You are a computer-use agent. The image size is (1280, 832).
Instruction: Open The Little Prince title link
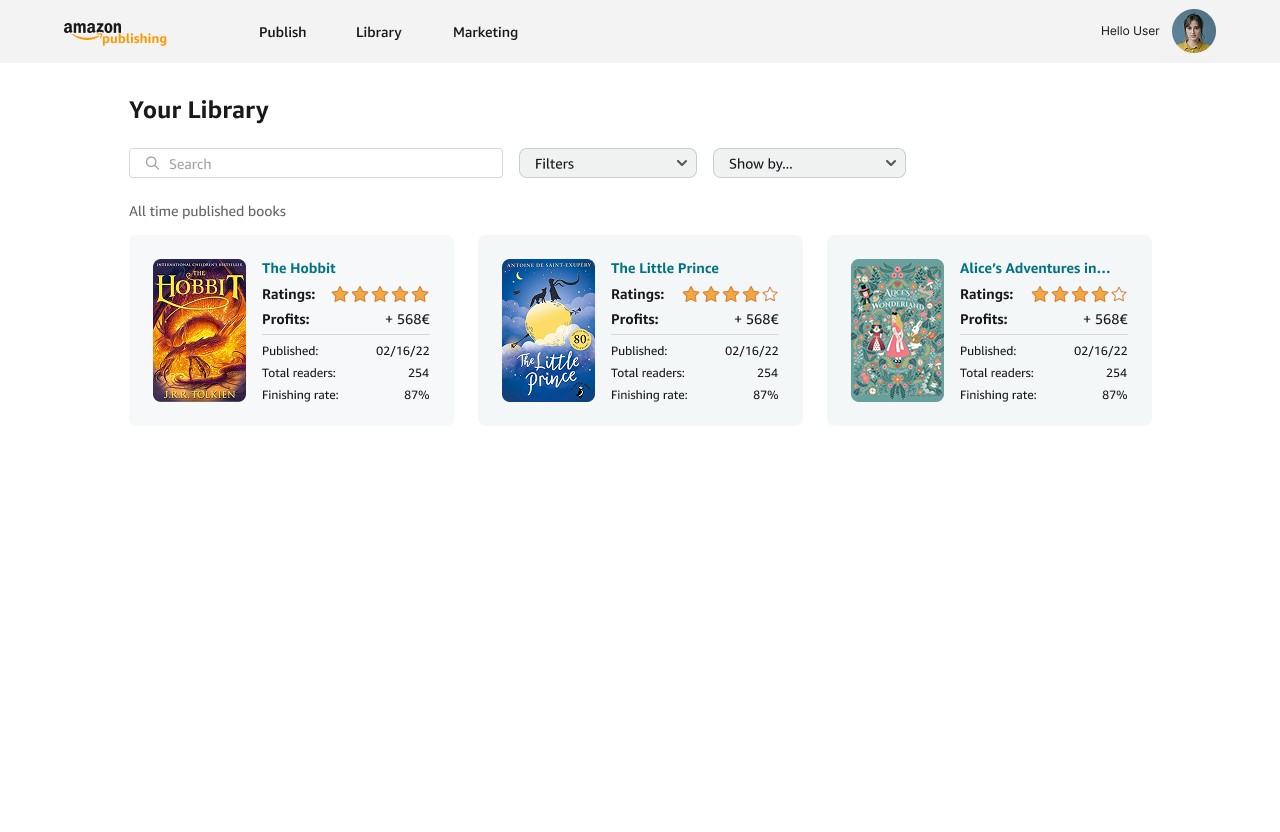pos(665,268)
